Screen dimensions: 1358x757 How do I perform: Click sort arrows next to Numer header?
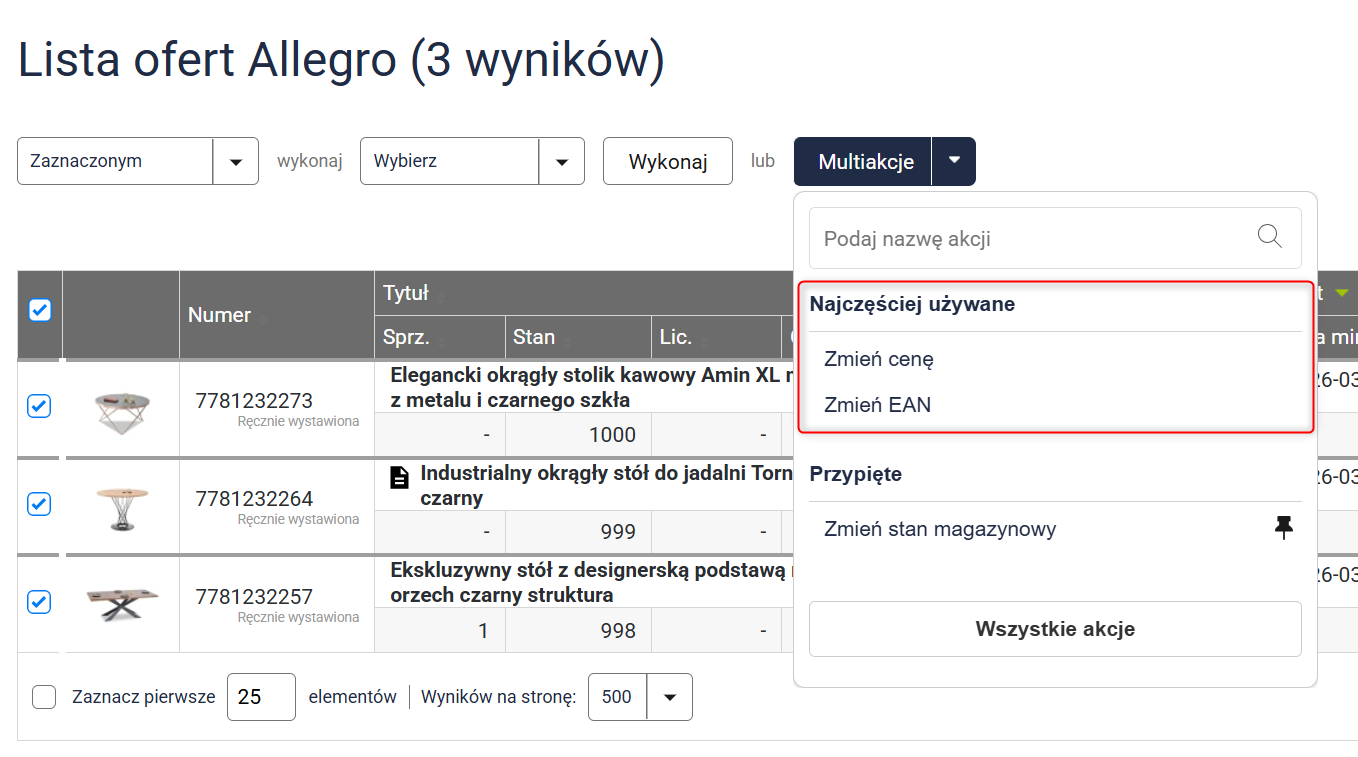tap(263, 319)
